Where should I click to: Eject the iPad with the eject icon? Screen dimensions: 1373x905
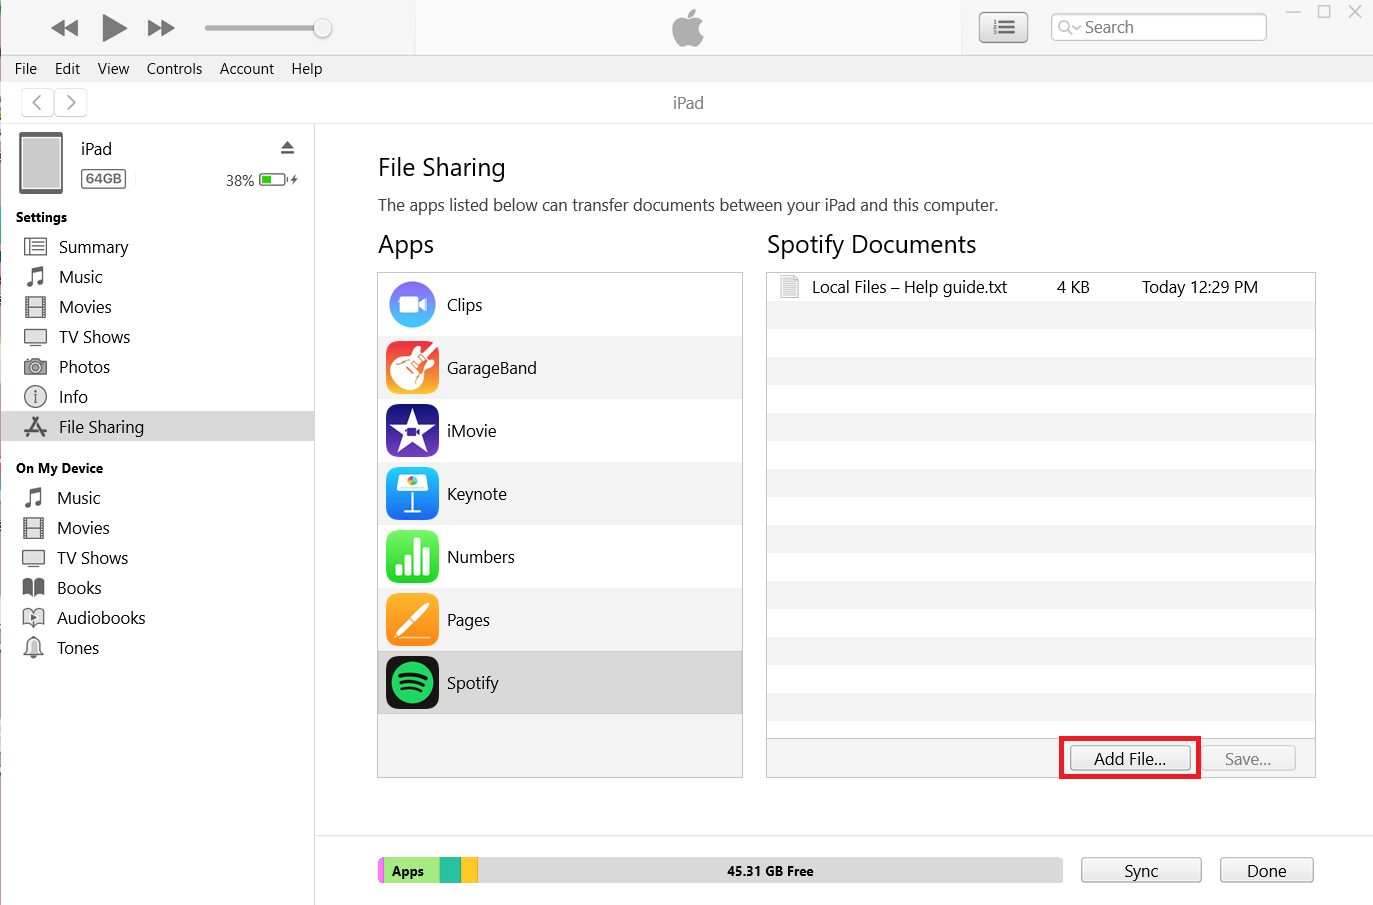(x=287, y=148)
